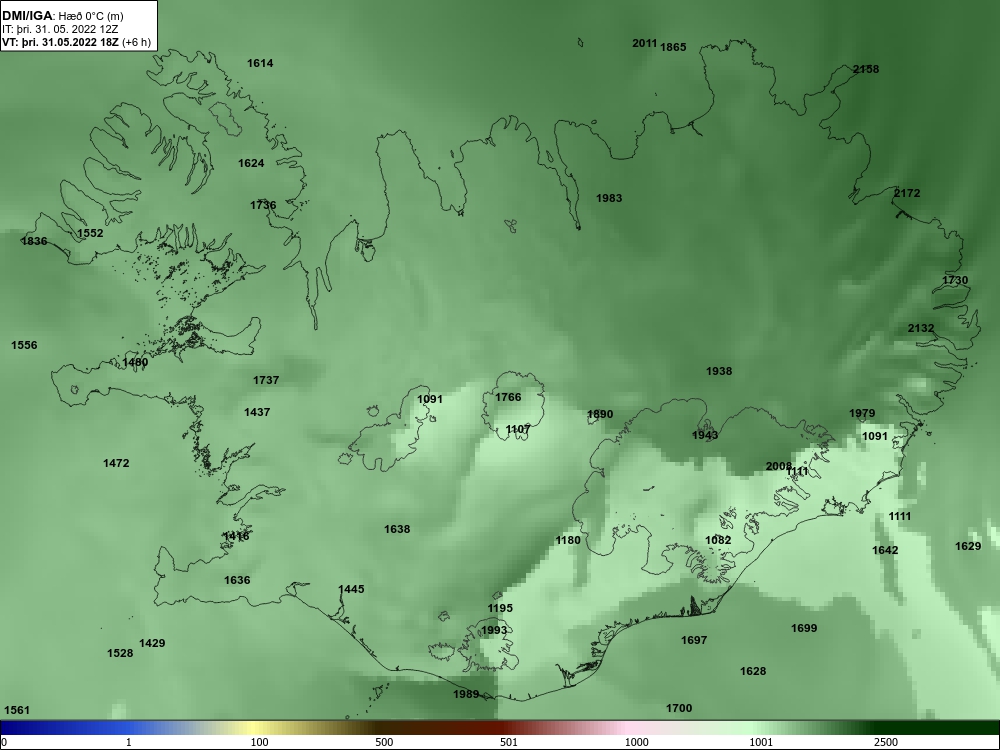This screenshot has width=1000, height=750.
Task: Click the 2158 height value
Action: tap(866, 70)
